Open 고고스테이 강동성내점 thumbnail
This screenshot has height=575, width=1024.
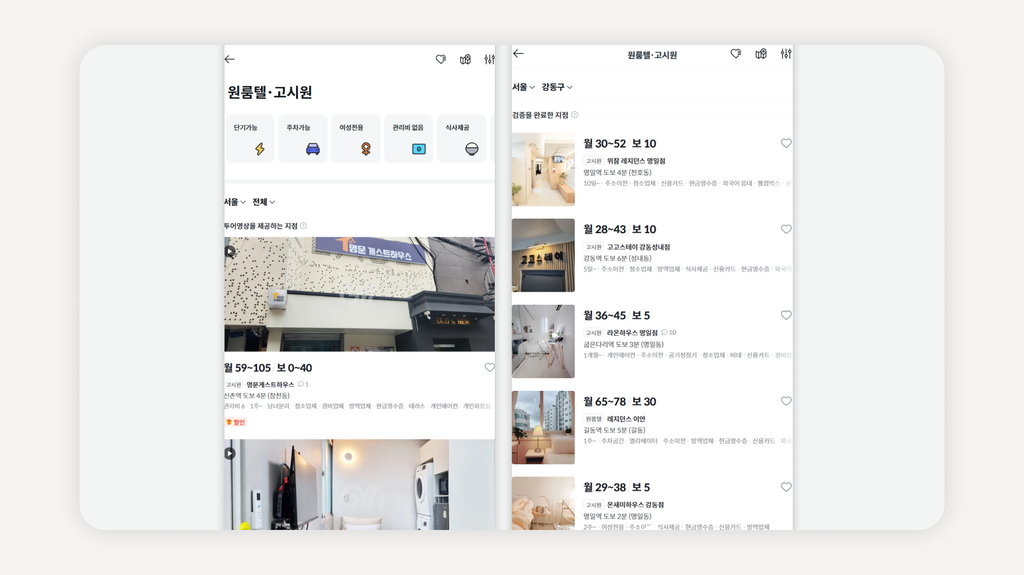[x=543, y=255]
